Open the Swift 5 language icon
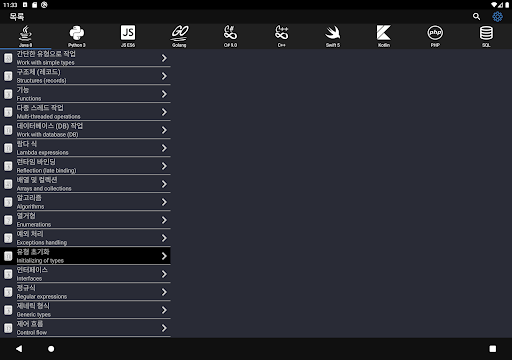 pos(333,36)
